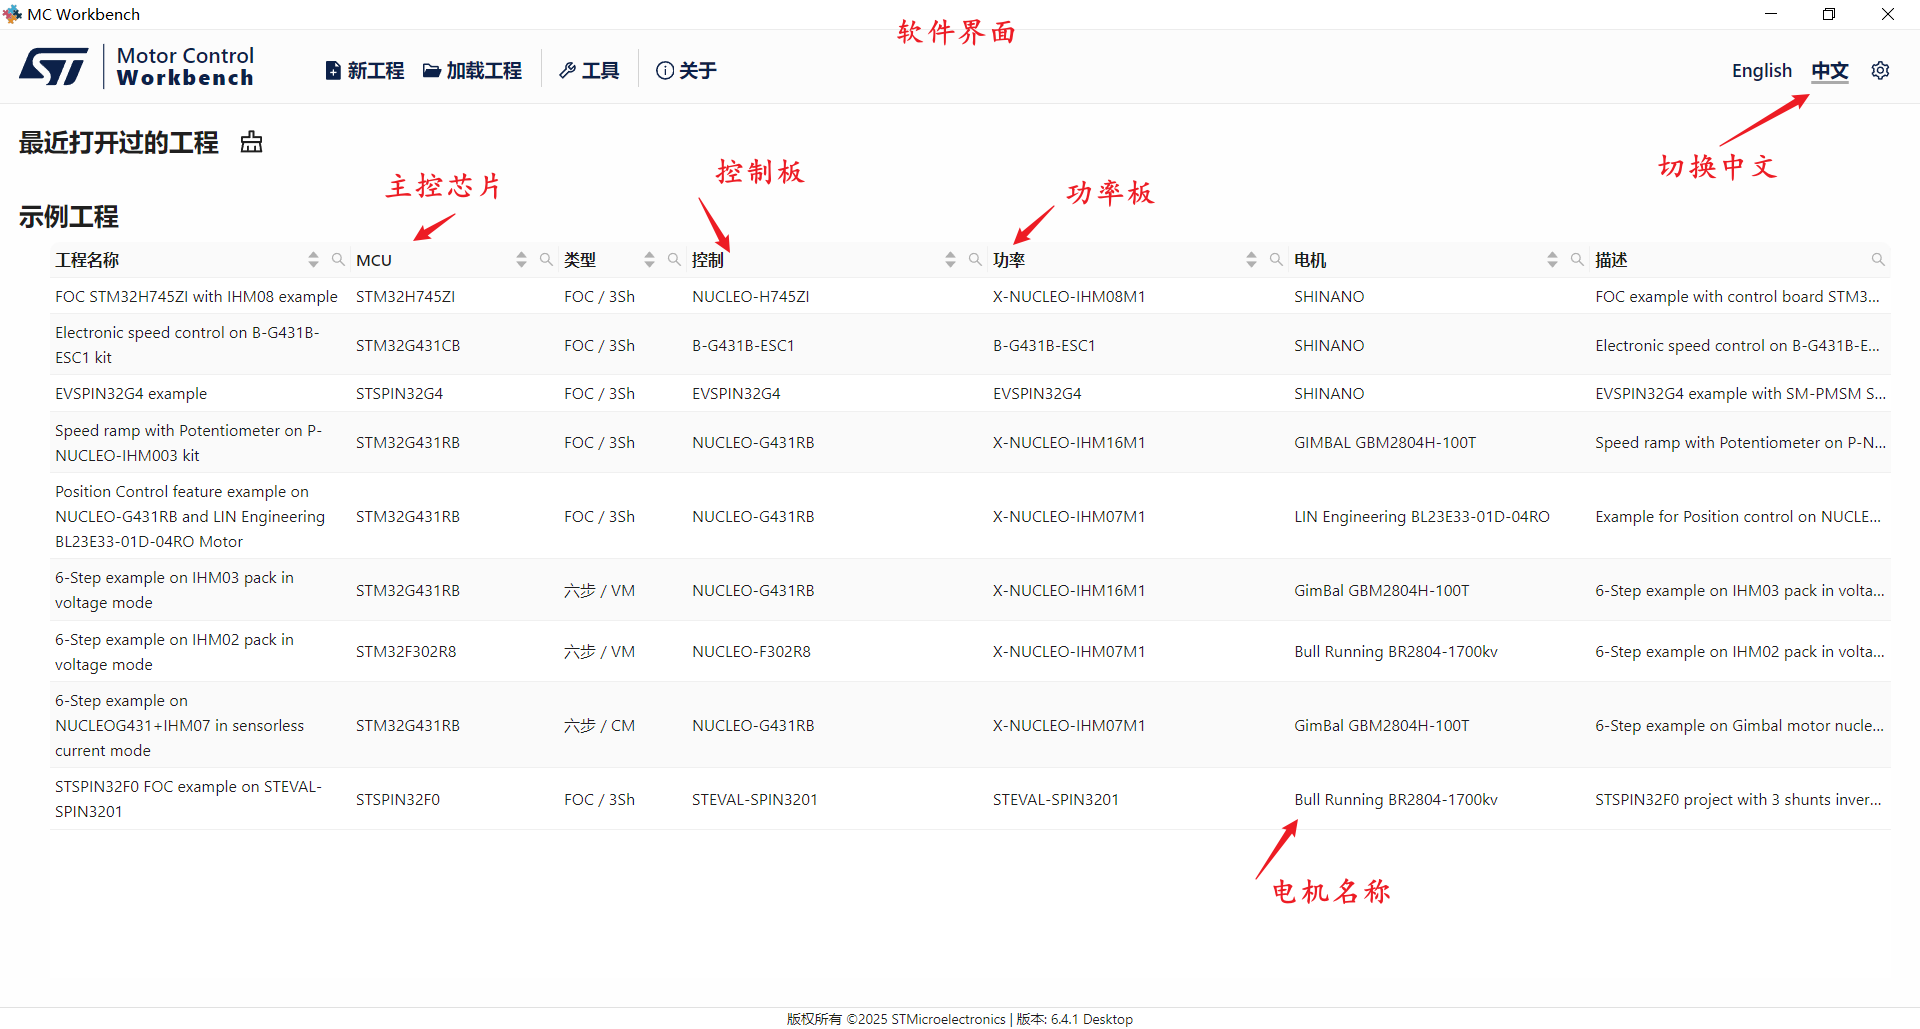The width and height of the screenshot is (1920, 1029).
Task: Click the NUCLEO-F302R8 control board cell
Action: tap(751, 652)
